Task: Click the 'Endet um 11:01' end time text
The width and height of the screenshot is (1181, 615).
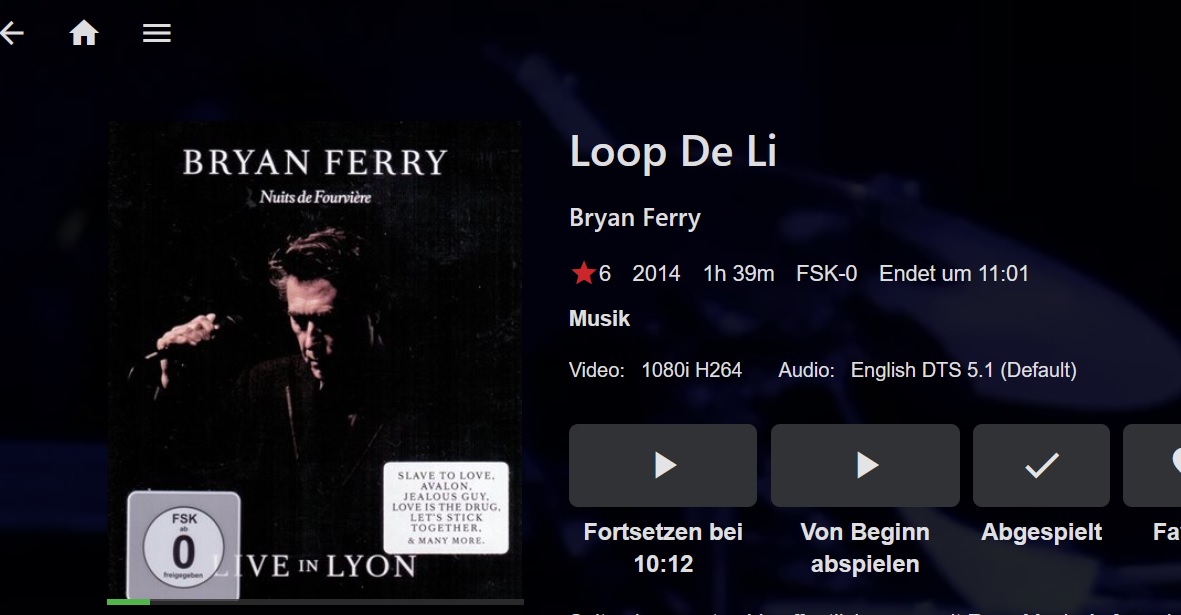Action: coord(954,273)
